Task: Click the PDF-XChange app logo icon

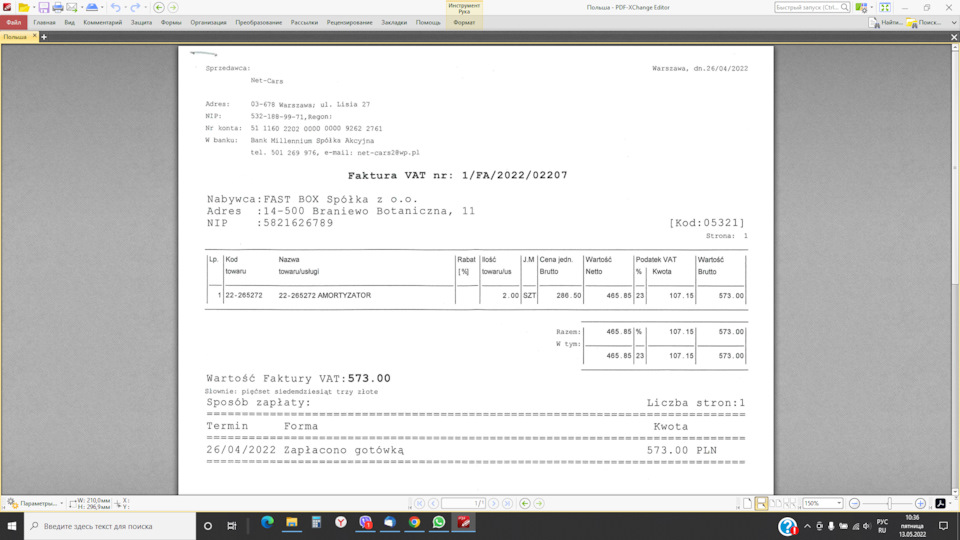Action: (7, 7)
